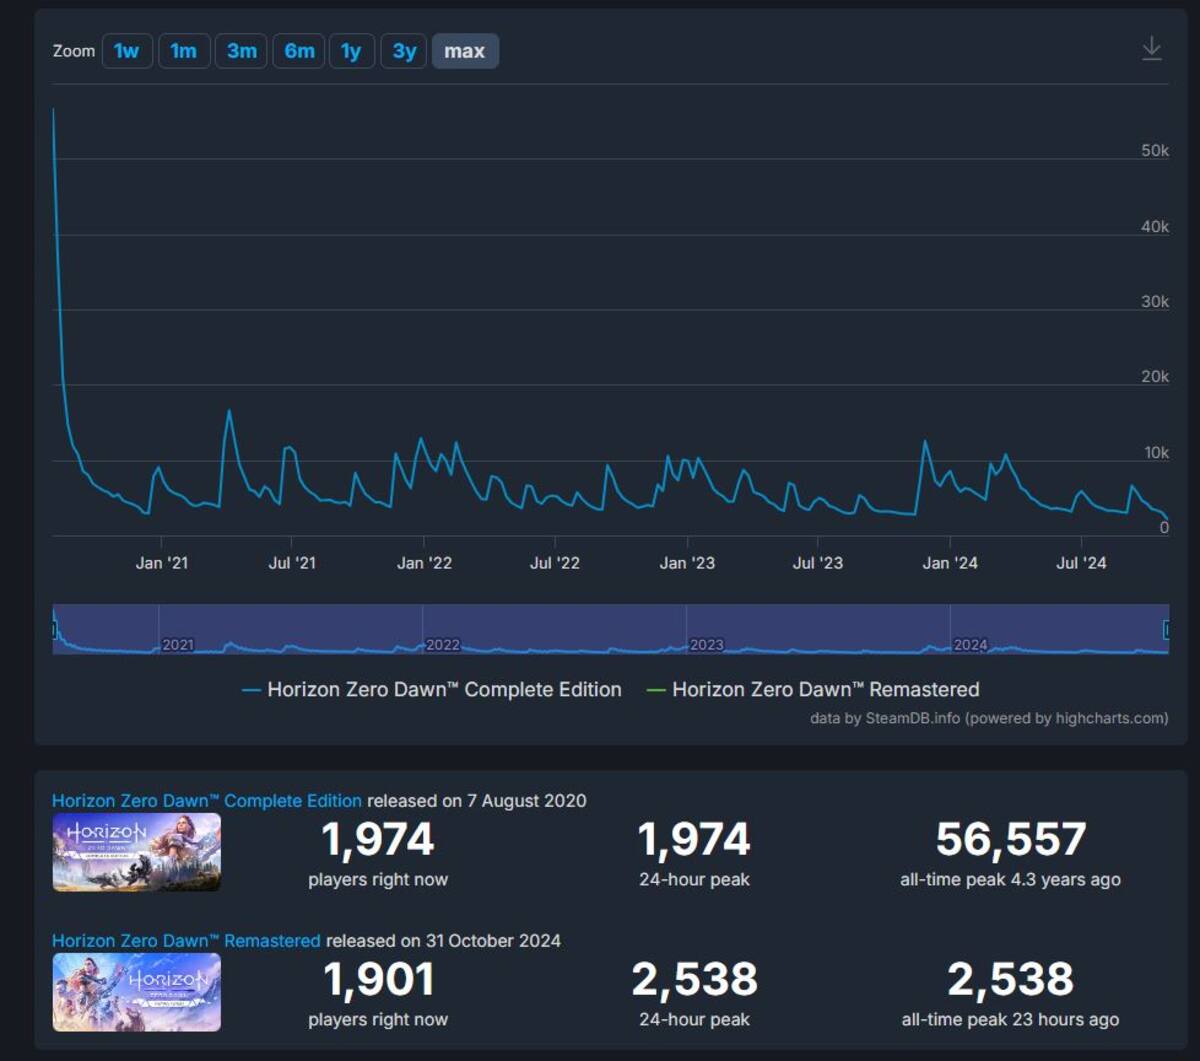Click the Jul '24 axis label
Screen dimensions: 1200x1061
(x=1082, y=563)
